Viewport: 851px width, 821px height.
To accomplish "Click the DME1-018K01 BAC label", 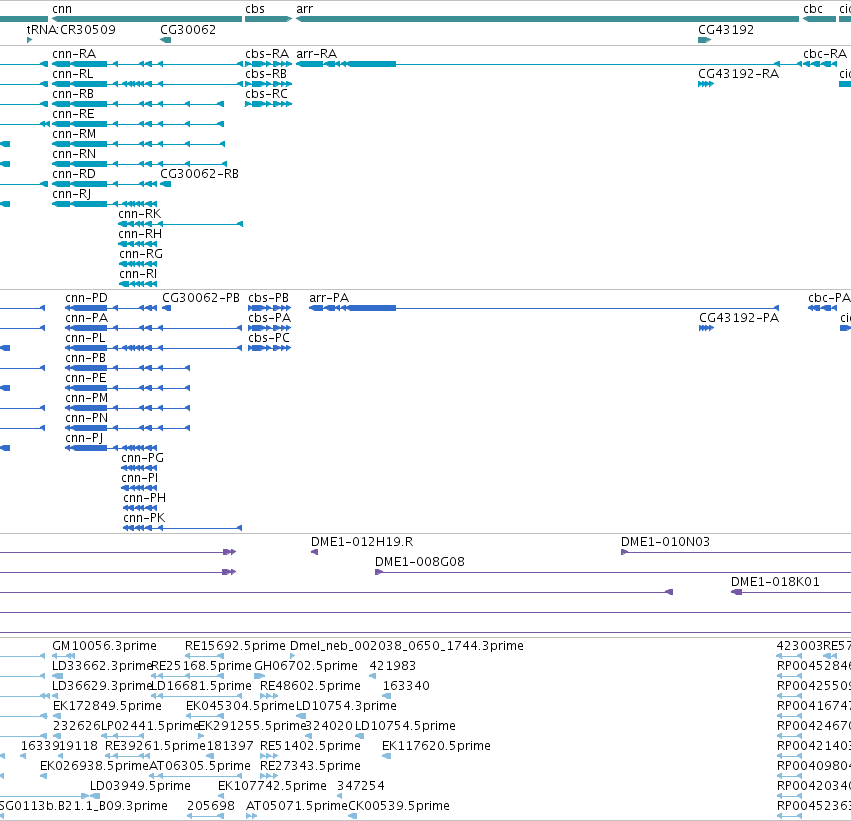I will 775,583.
